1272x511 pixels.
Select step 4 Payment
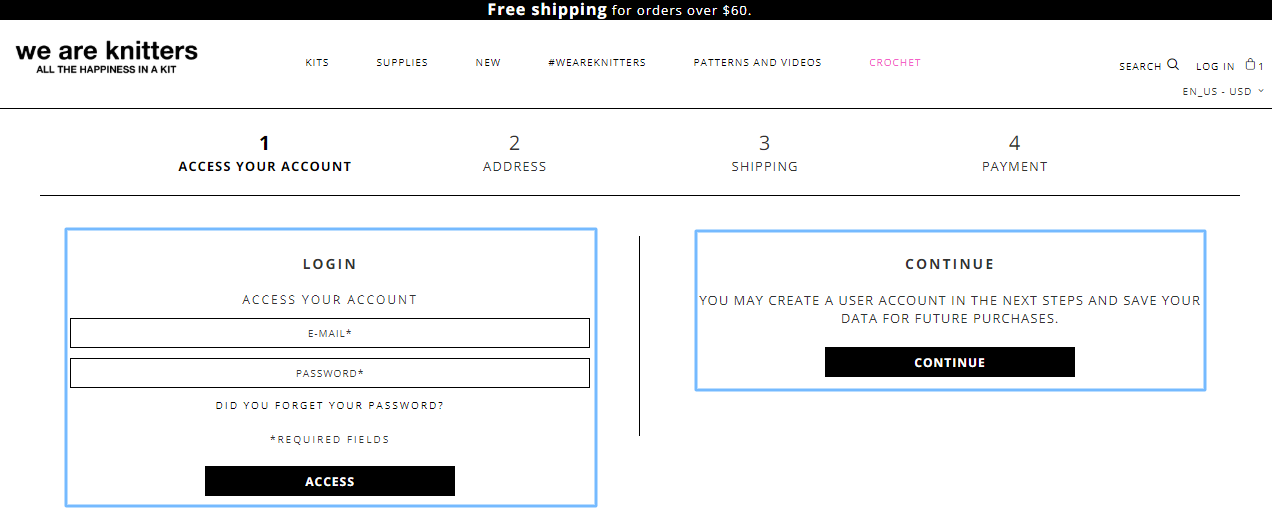click(x=1015, y=154)
